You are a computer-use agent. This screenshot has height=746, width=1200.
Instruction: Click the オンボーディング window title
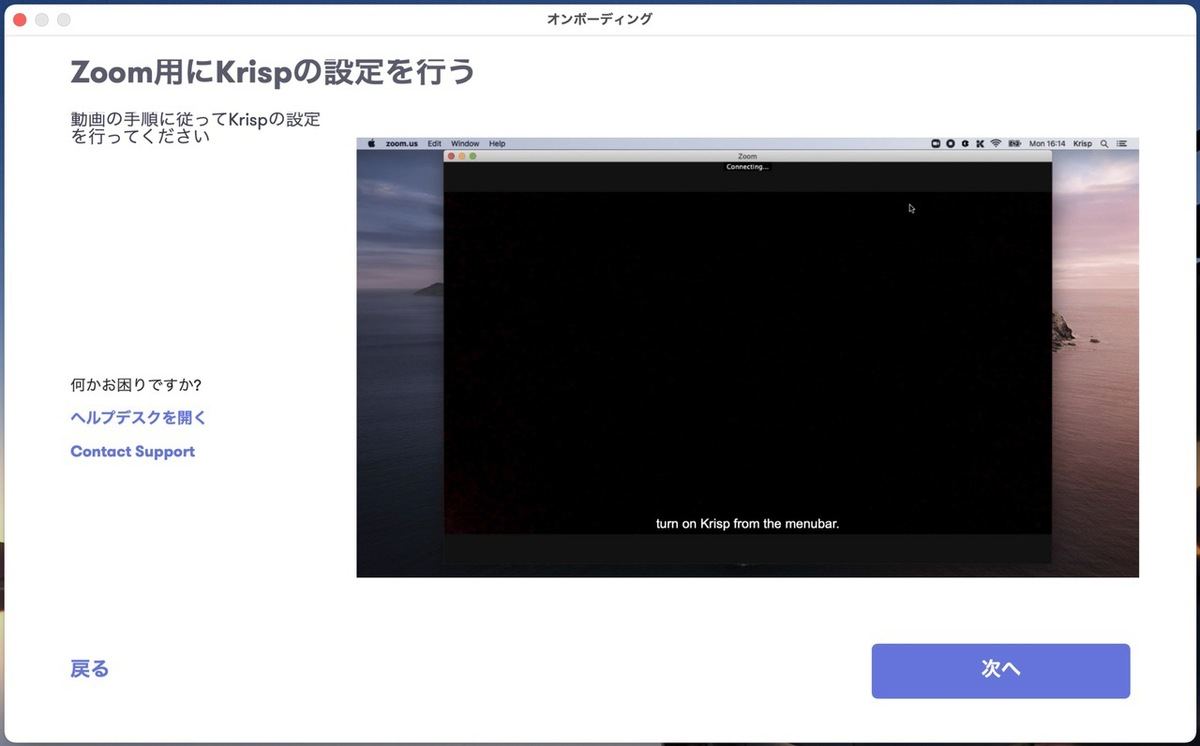pos(601,19)
